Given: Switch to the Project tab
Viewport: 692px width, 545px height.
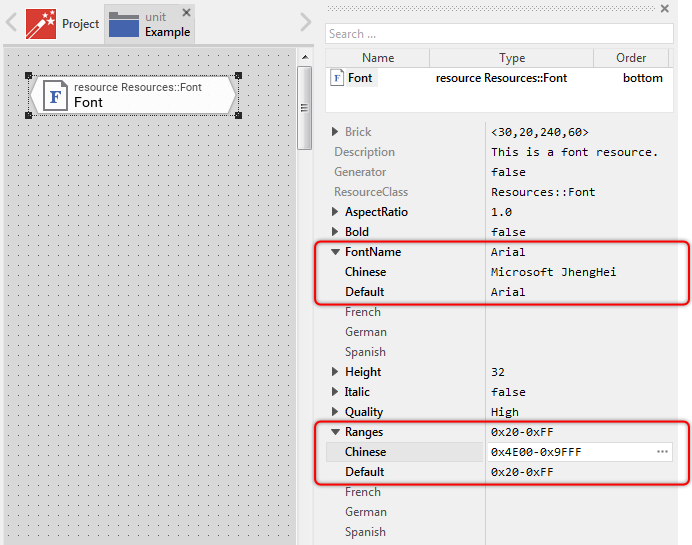Looking at the screenshot, I should tap(80, 24).
